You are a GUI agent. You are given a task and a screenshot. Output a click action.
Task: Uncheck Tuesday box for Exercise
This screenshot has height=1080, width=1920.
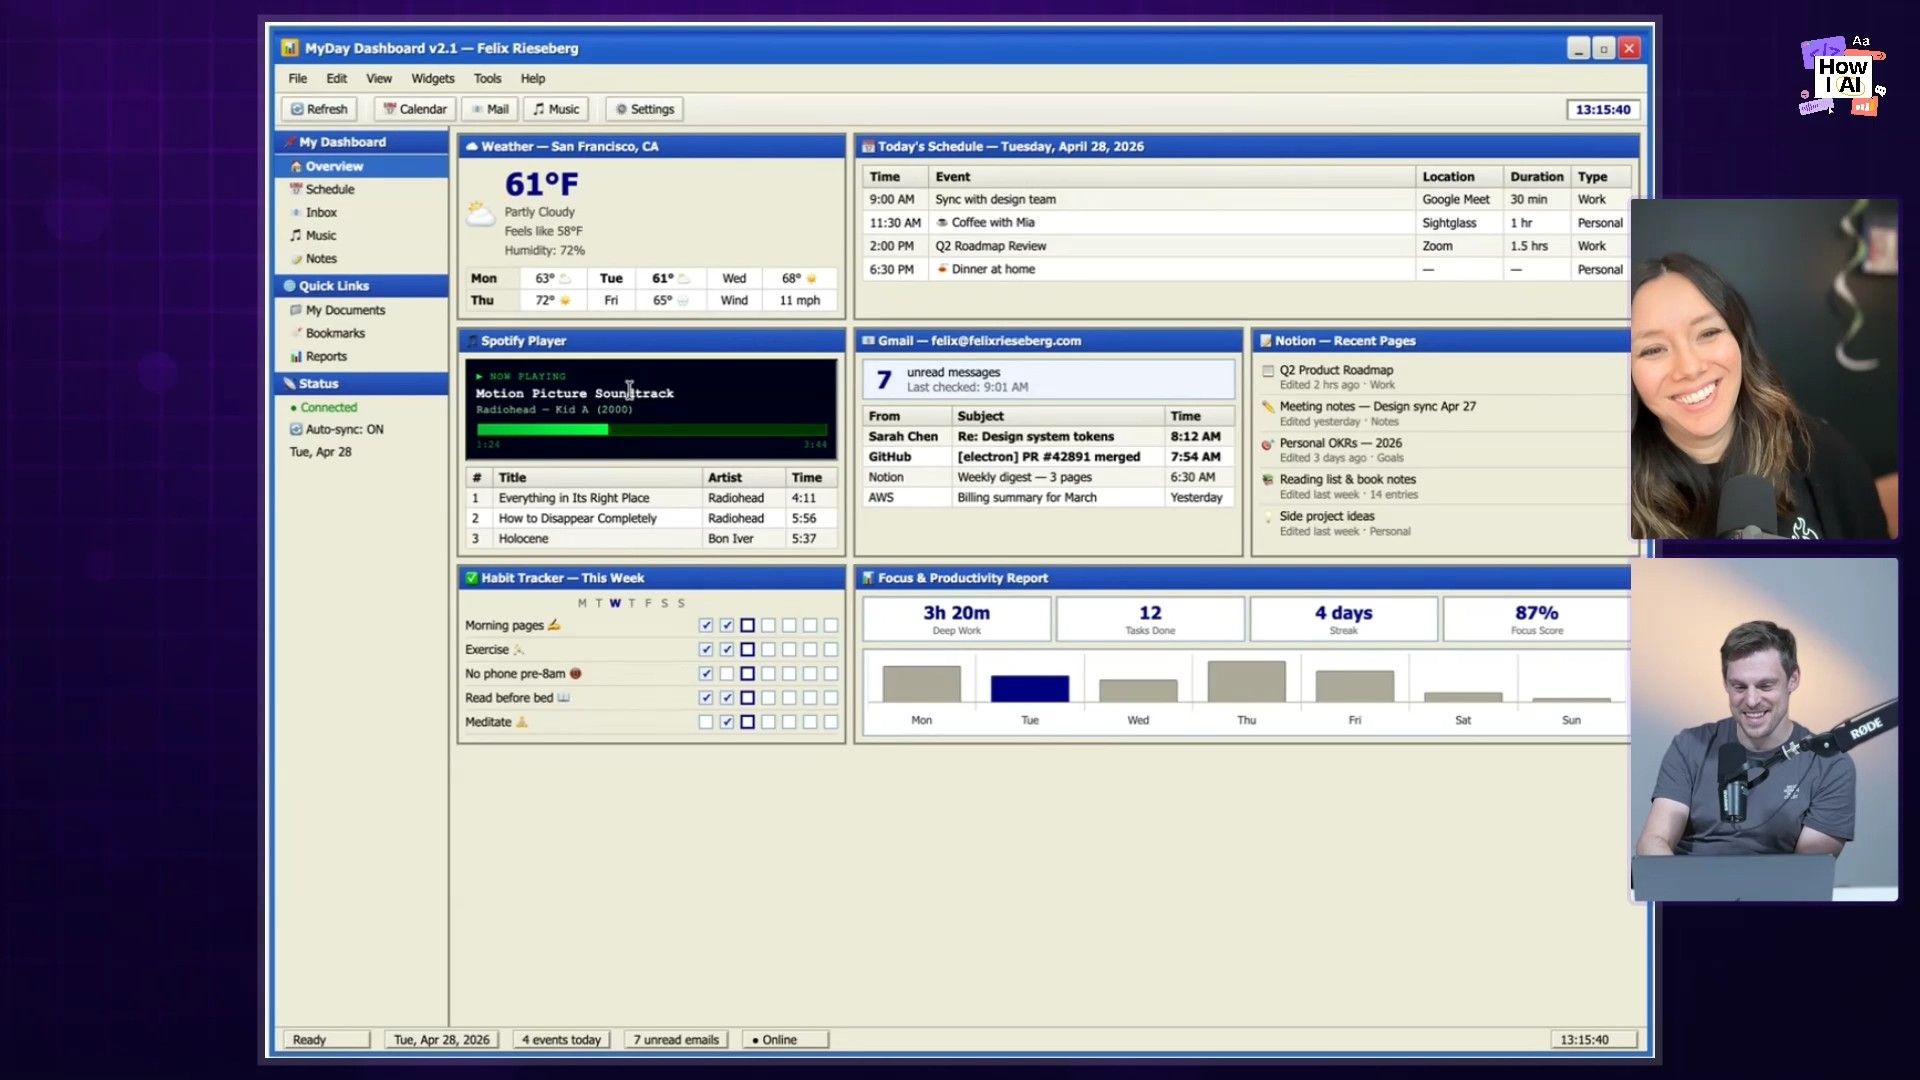(x=727, y=649)
